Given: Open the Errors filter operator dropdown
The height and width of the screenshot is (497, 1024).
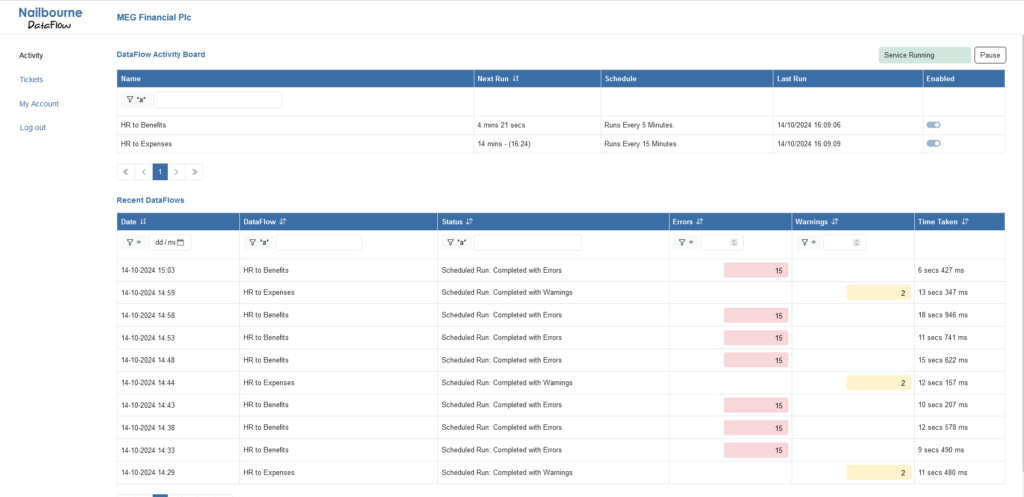Looking at the screenshot, I should pos(685,242).
